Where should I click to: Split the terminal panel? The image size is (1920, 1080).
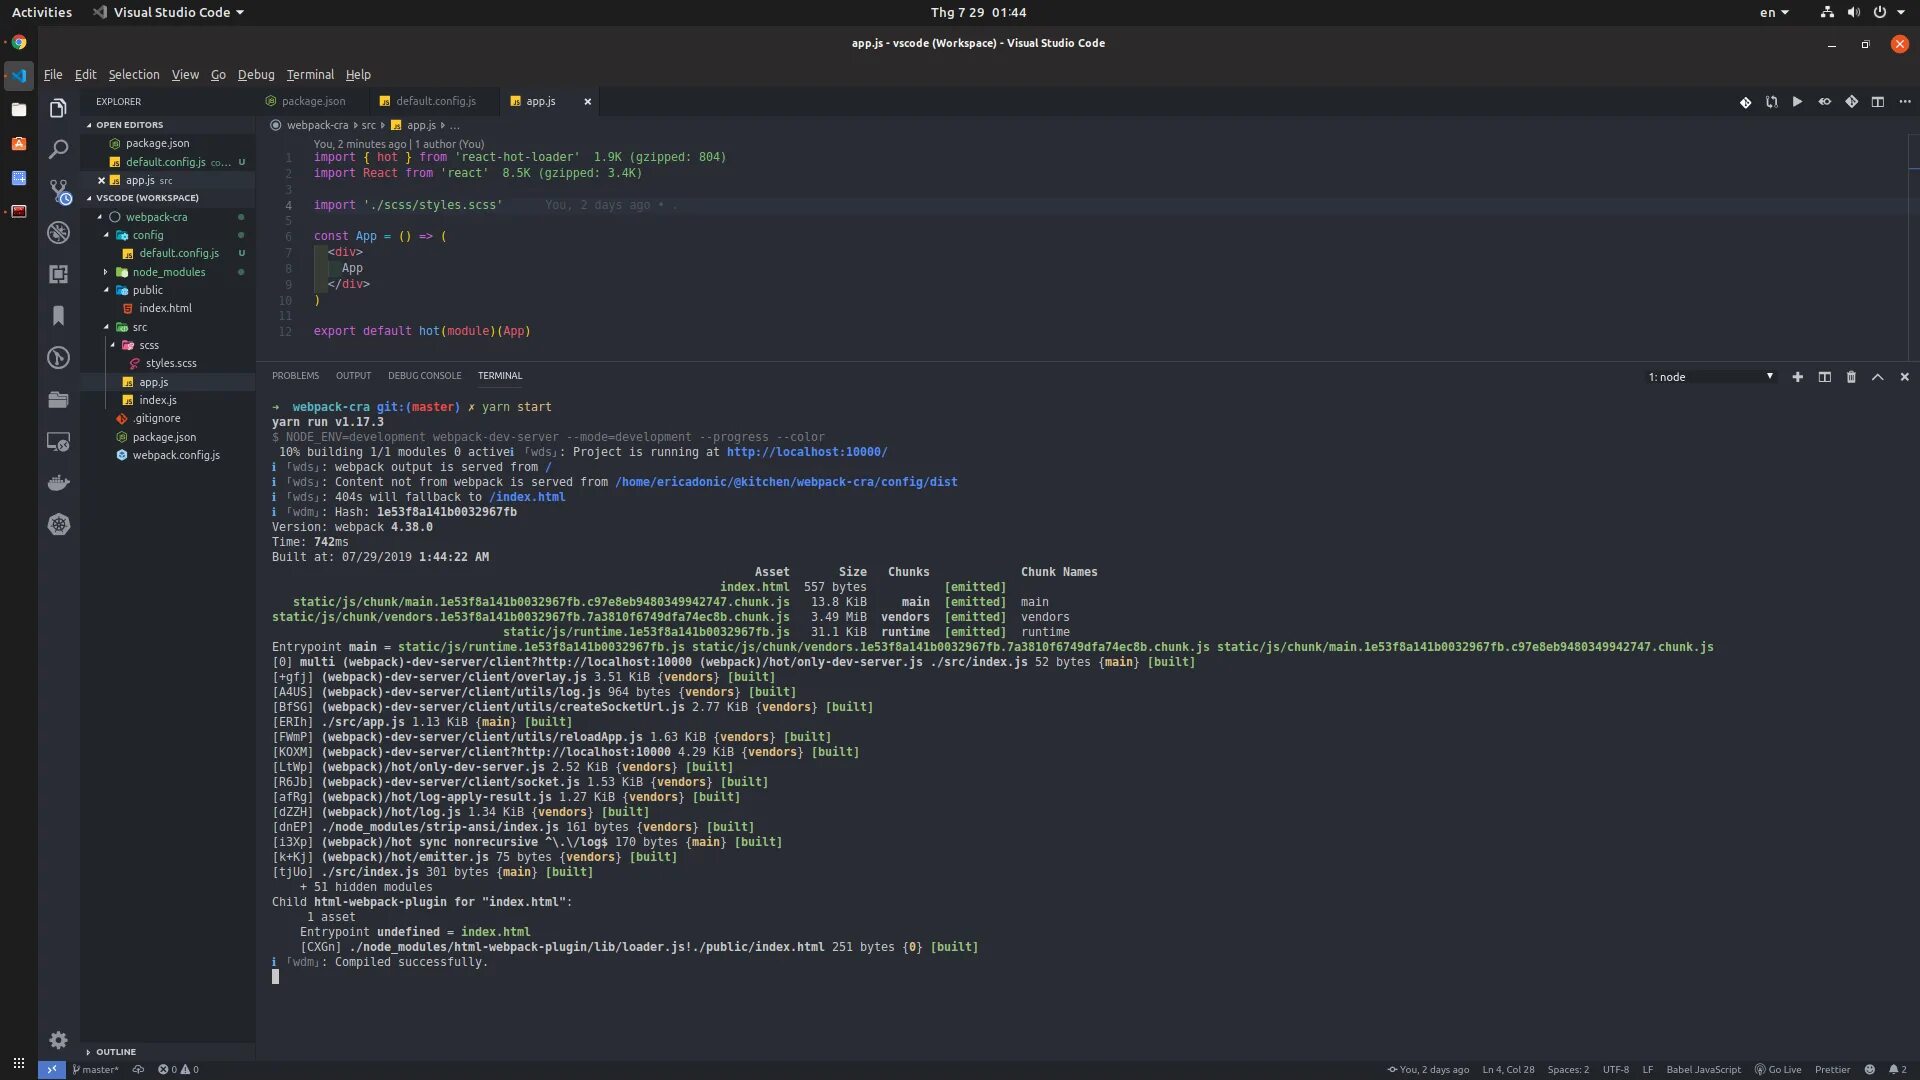pos(1824,377)
